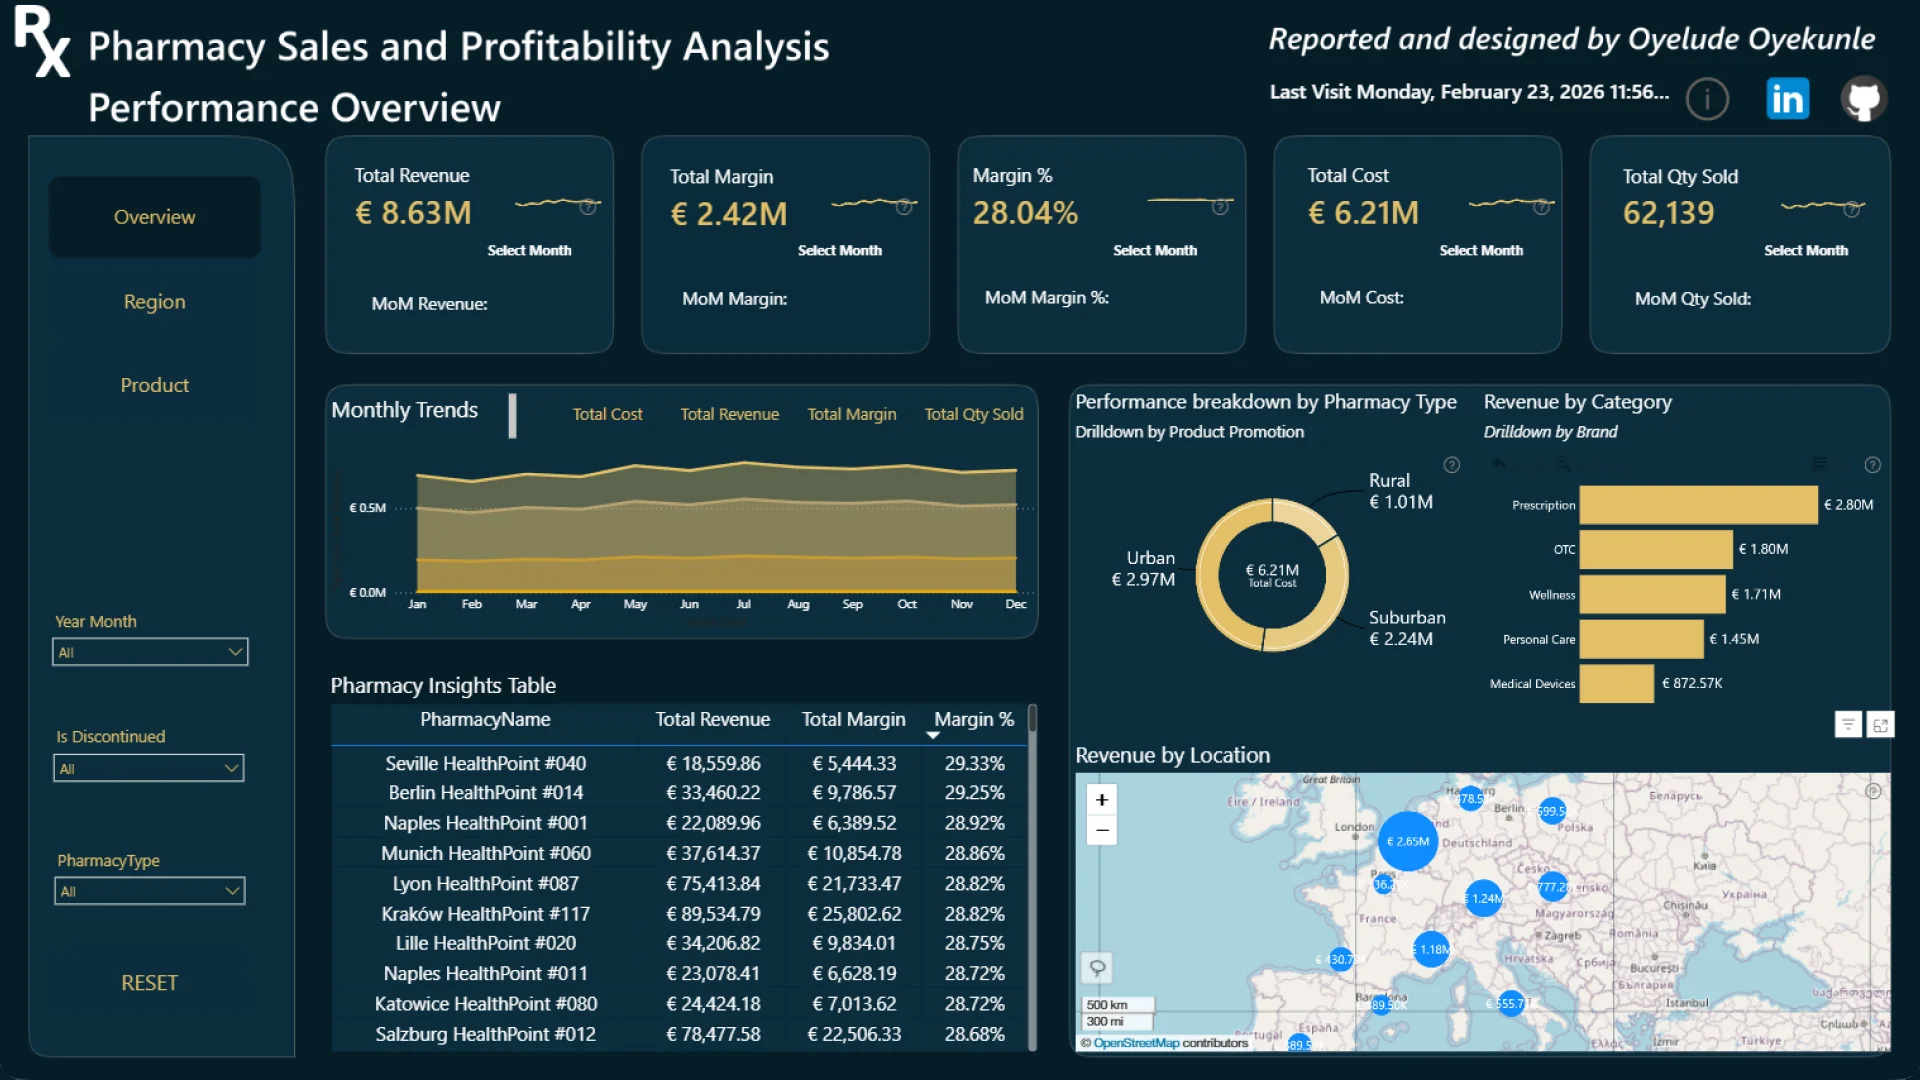Viewport: 1920px width, 1080px height.
Task: Click map zoom in plus button
Action: point(1101,800)
